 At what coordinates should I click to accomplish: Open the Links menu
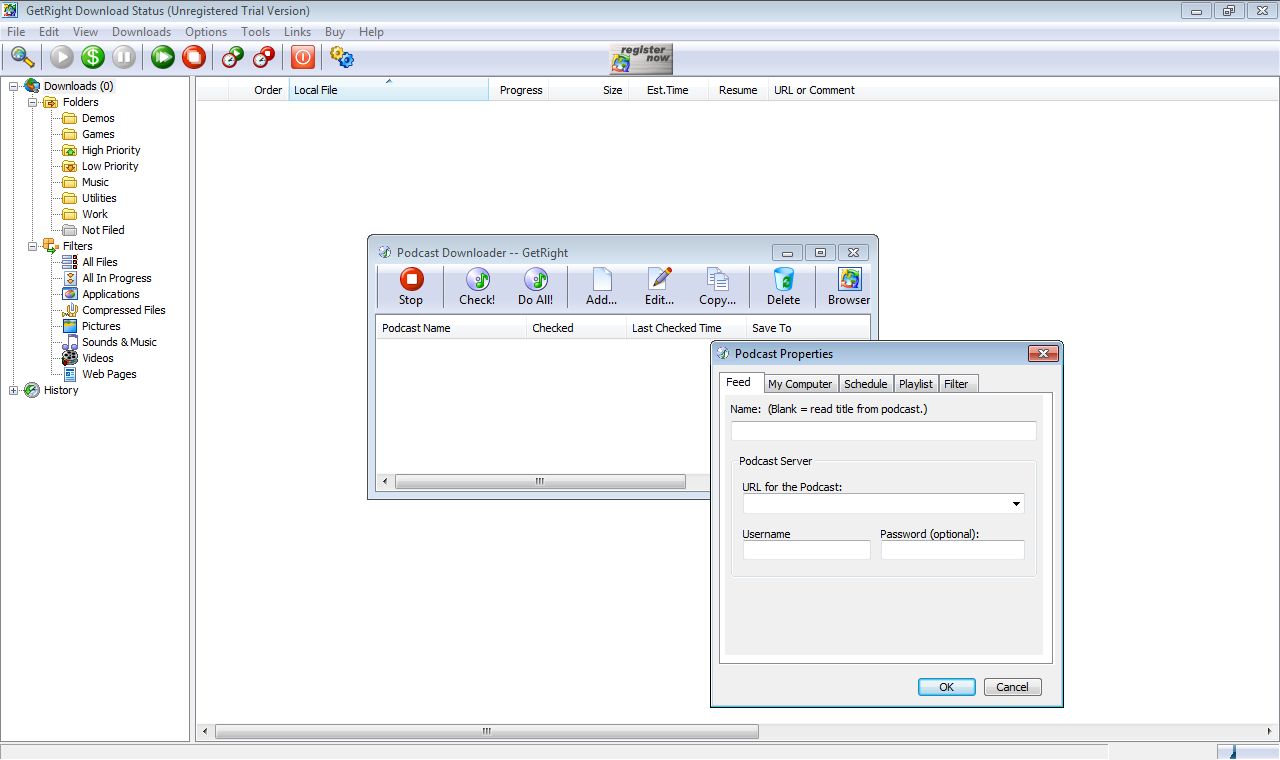click(297, 32)
